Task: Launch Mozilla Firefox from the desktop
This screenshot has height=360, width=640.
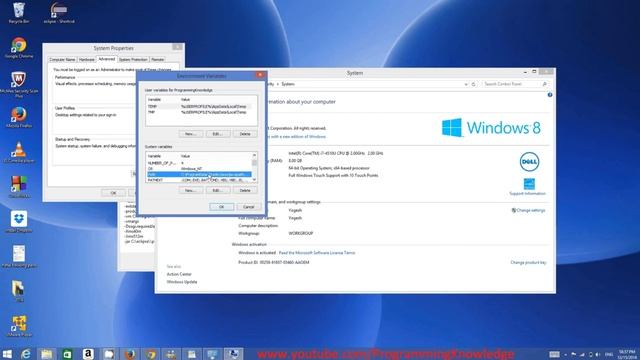Action: point(19,117)
